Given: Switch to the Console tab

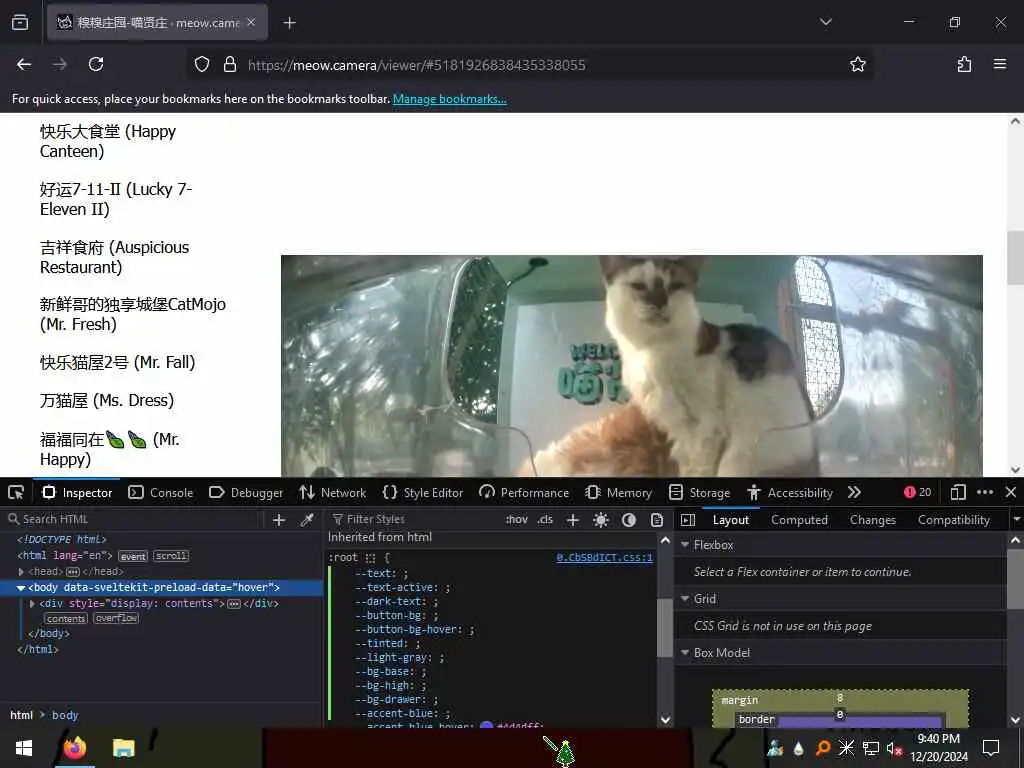Looking at the screenshot, I should pyautogui.click(x=161, y=492).
